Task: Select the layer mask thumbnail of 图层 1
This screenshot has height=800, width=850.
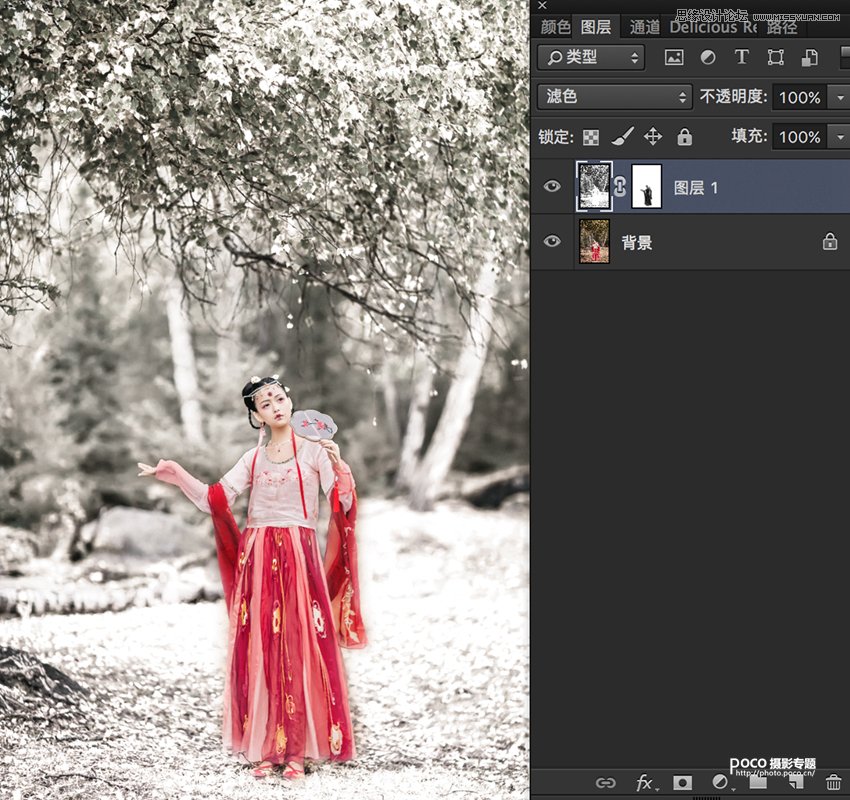Action: (646, 186)
